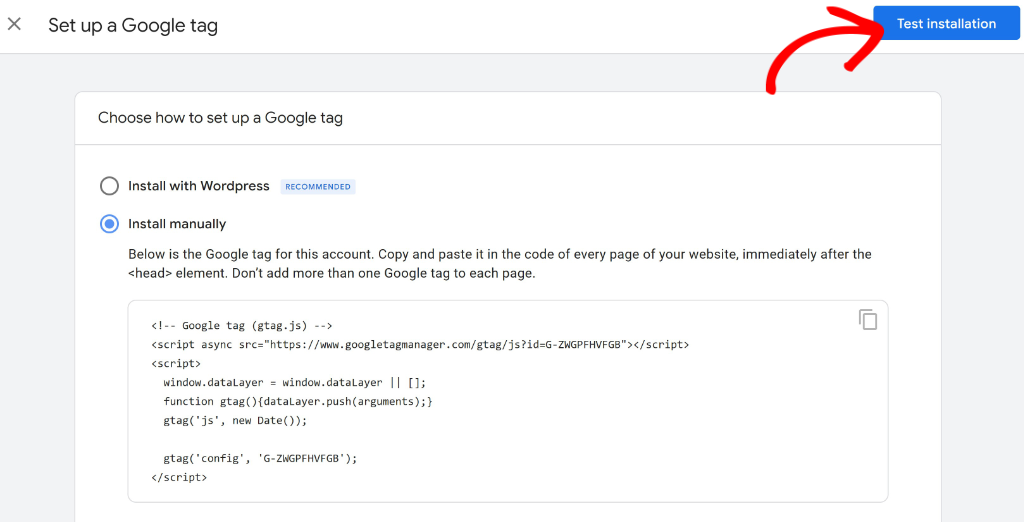Click the RECOMMENDED badge label

click(x=318, y=187)
